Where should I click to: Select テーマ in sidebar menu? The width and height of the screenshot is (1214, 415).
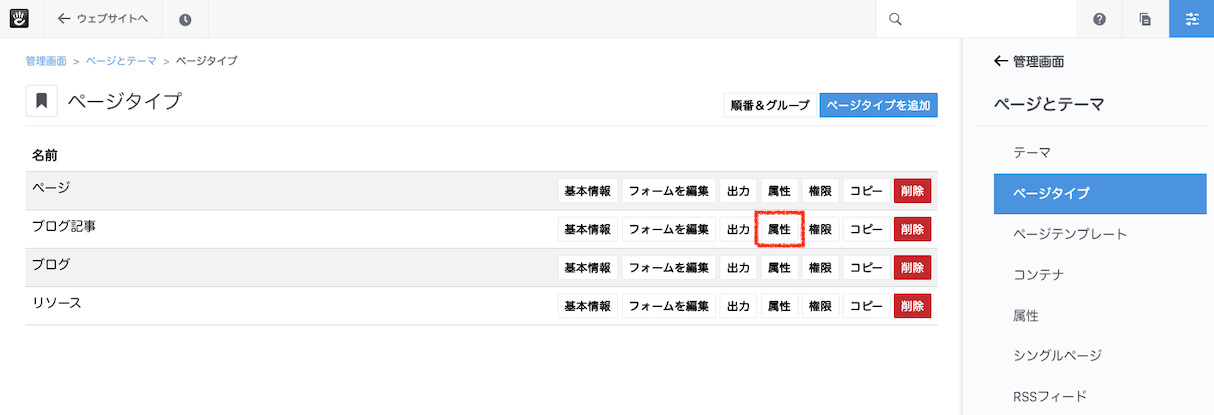(x=1032, y=153)
